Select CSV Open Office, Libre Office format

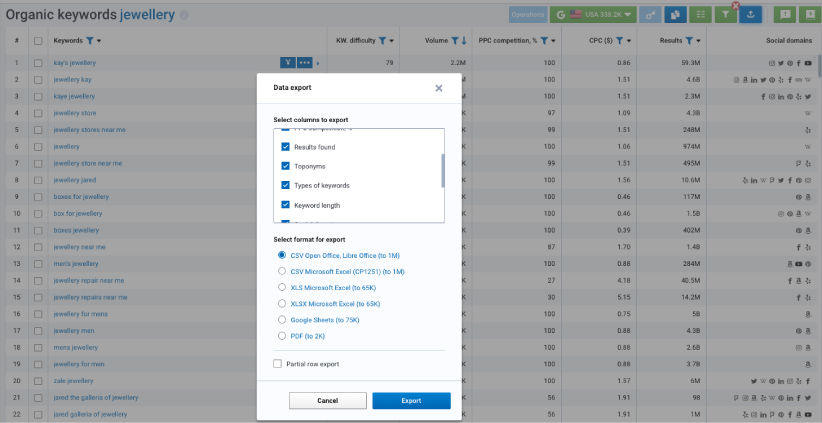coord(282,255)
